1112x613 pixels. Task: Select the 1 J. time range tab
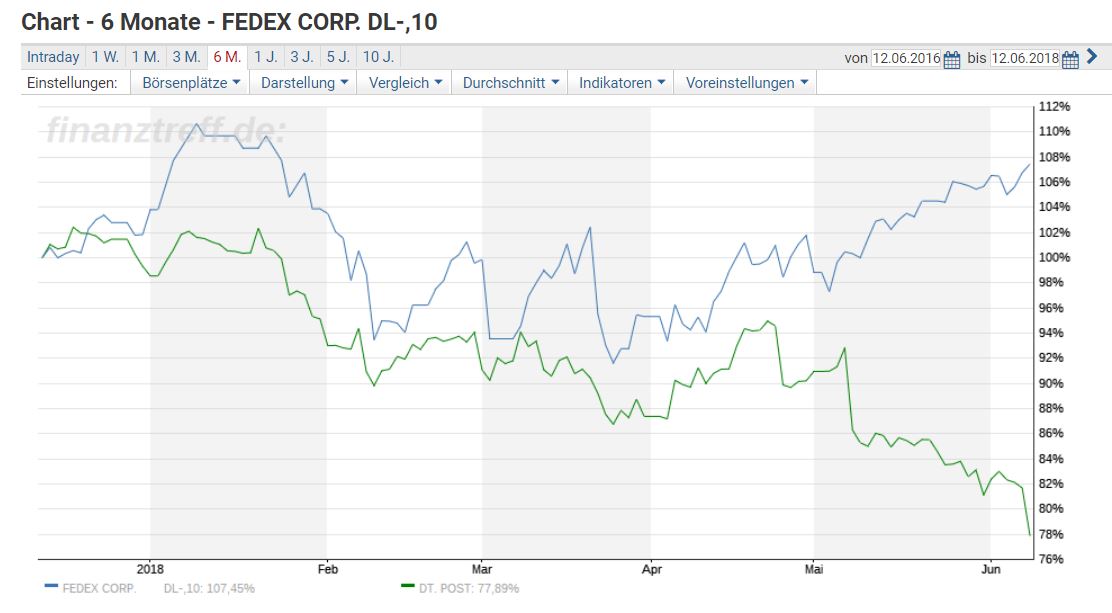pyautogui.click(x=265, y=57)
